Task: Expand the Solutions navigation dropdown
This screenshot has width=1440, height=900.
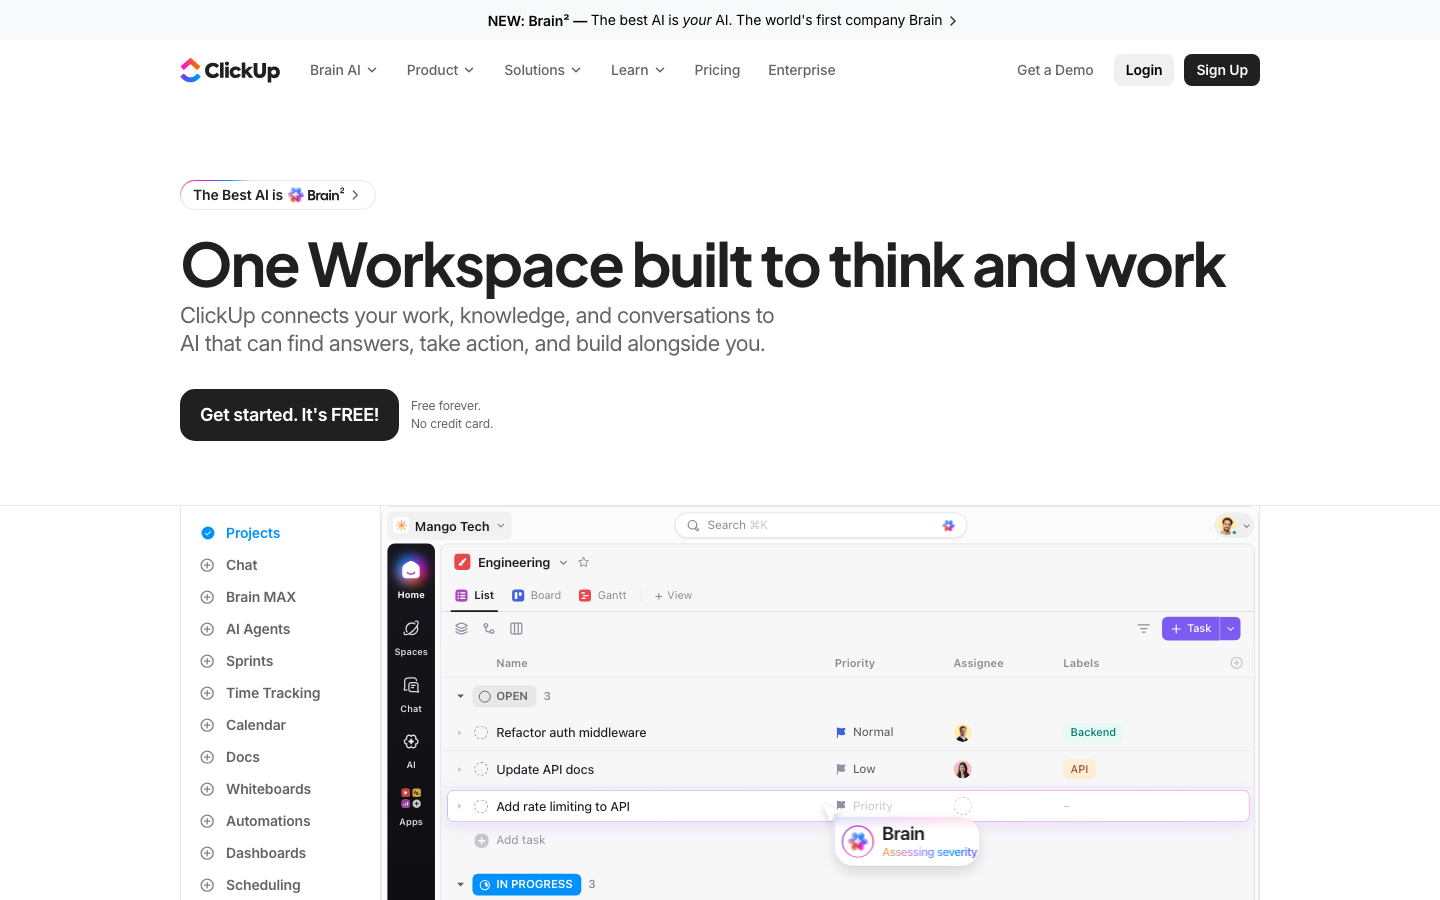Action: coord(542,70)
